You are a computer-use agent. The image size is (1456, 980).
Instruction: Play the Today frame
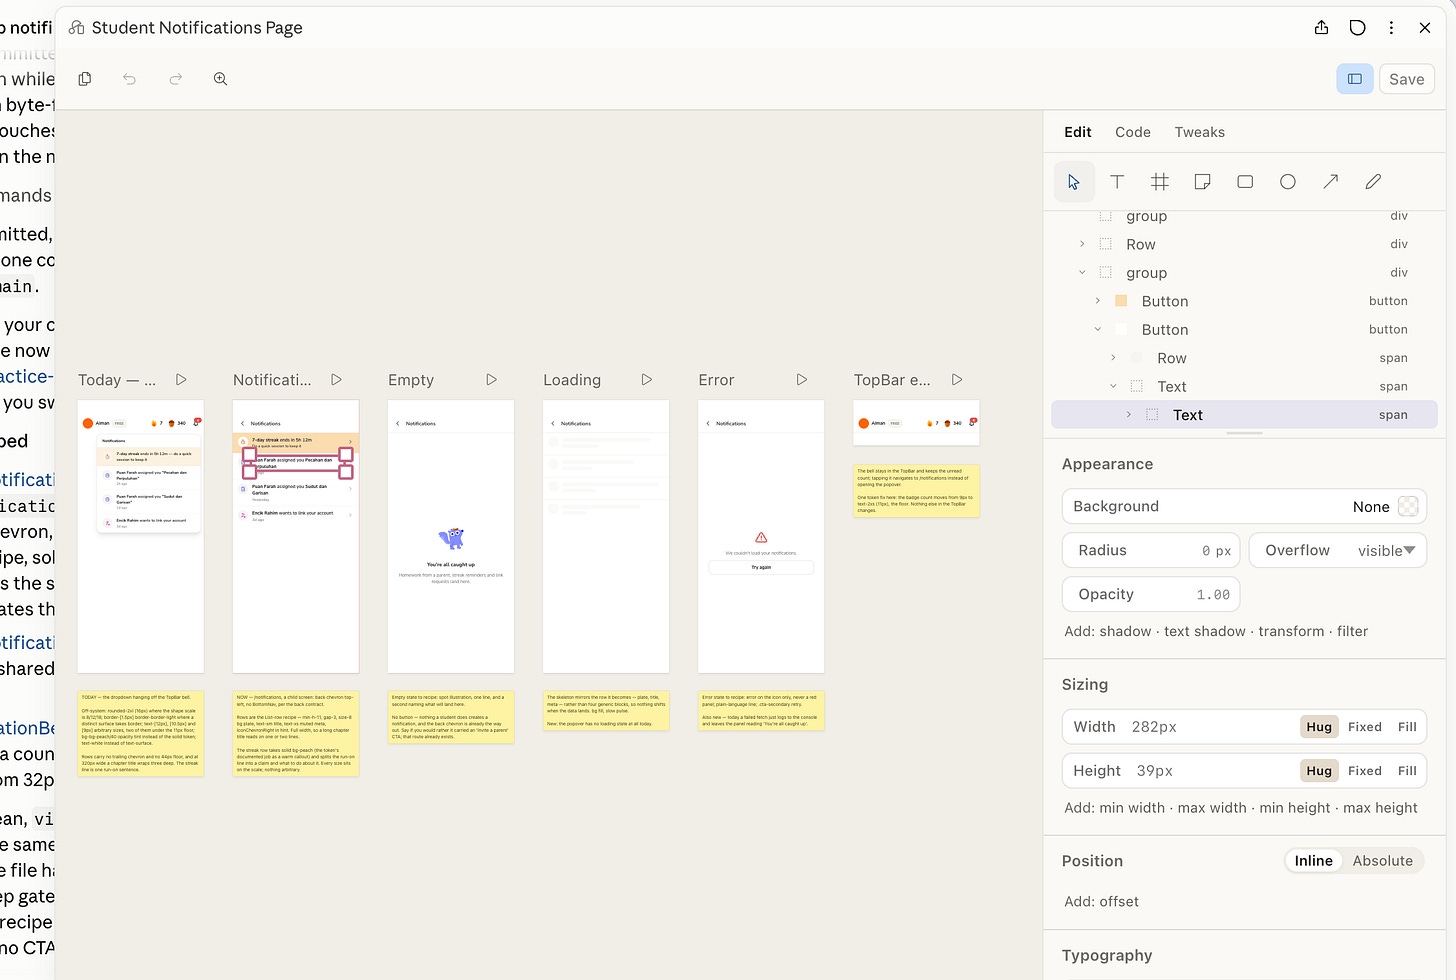(181, 380)
